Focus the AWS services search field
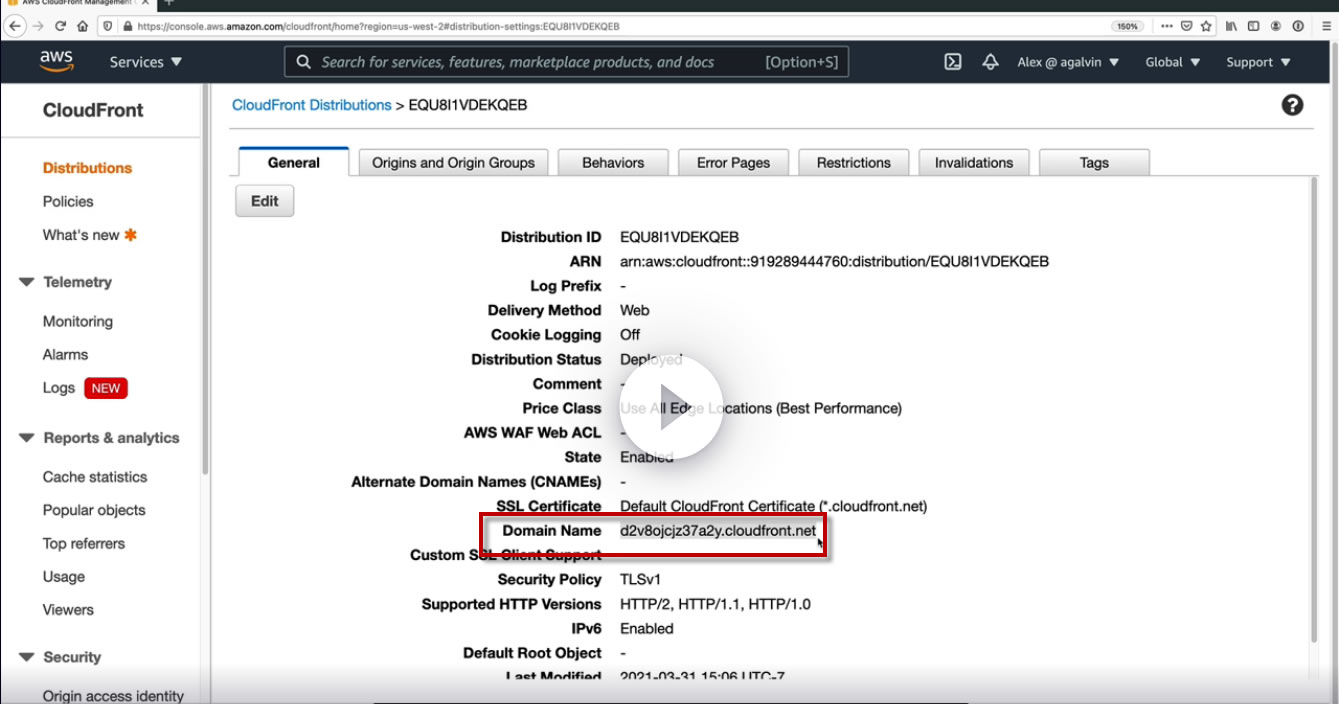This screenshot has width=1339, height=704. pos(567,62)
